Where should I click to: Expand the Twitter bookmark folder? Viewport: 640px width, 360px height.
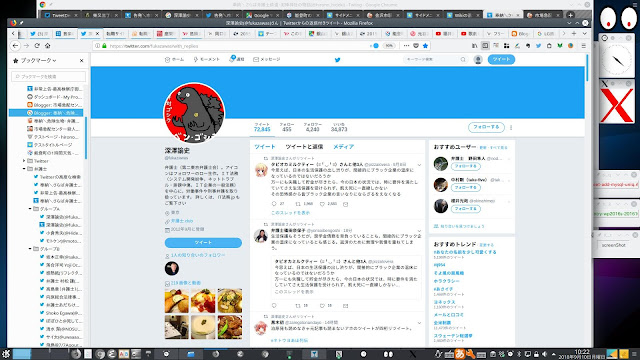pyautogui.click(x=24, y=161)
